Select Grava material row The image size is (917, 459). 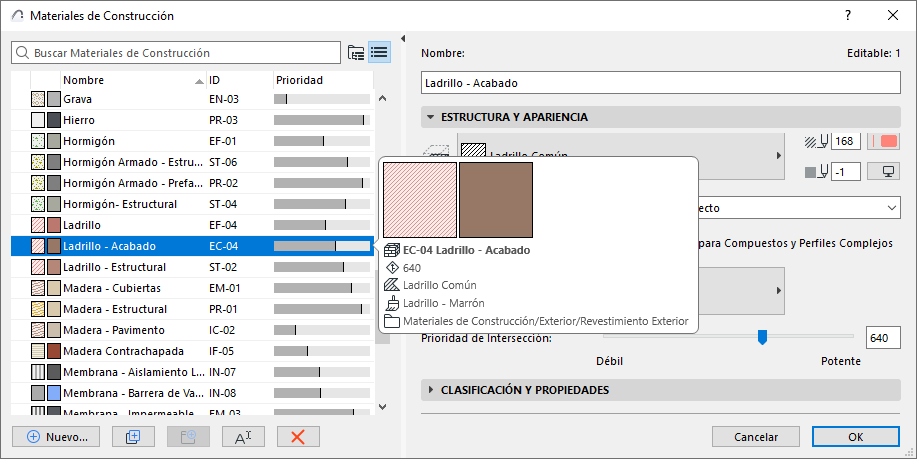tap(192, 99)
